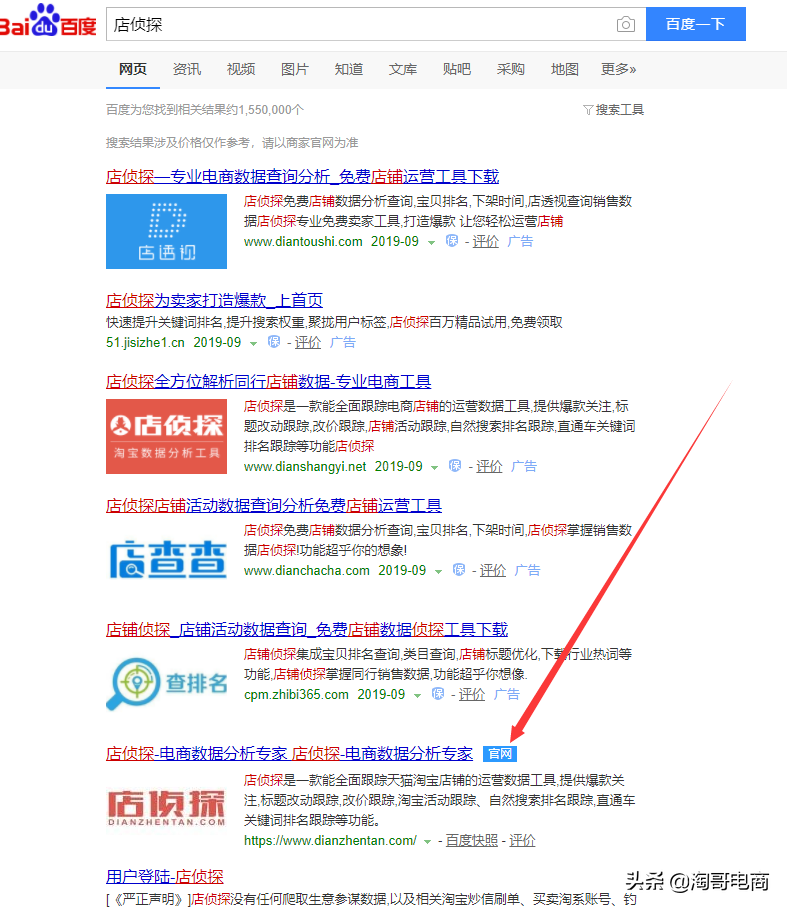
Task: Click the cpm.zhibi365.com URL text
Action: (x=296, y=695)
